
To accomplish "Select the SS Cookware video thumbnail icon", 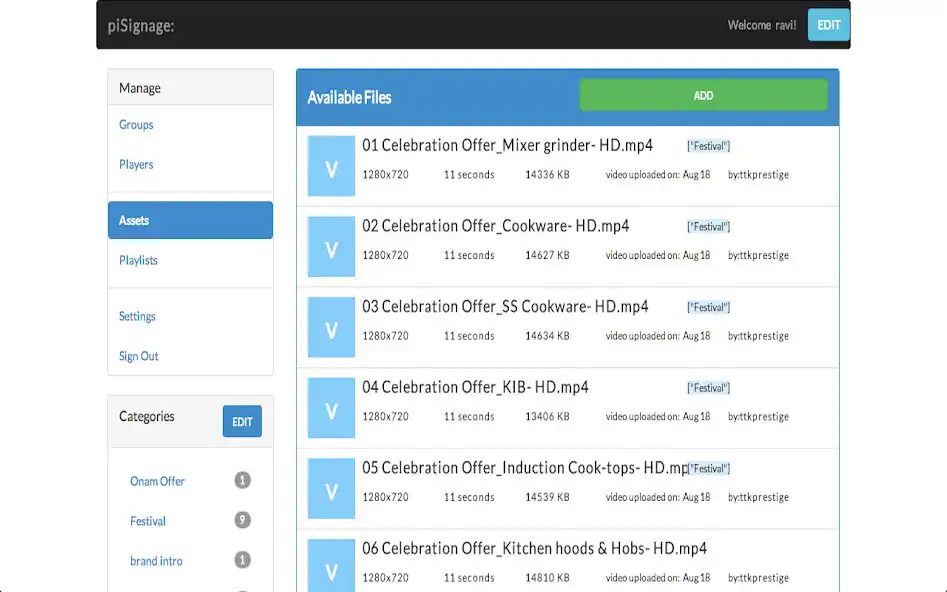I will [331, 327].
